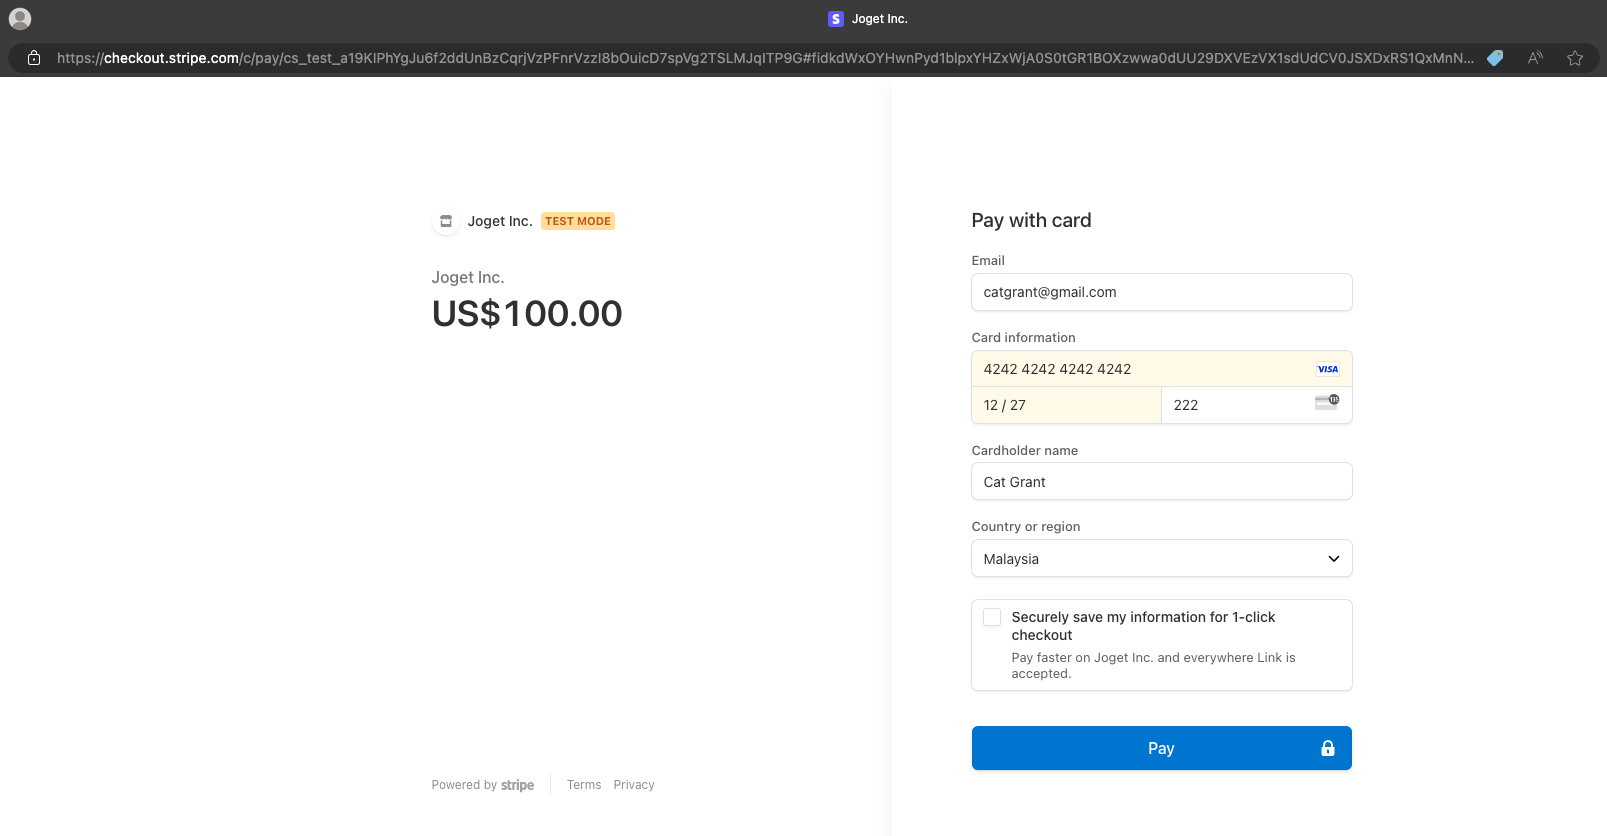
Task: Click the Email input field
Action: click(1161, 292)
